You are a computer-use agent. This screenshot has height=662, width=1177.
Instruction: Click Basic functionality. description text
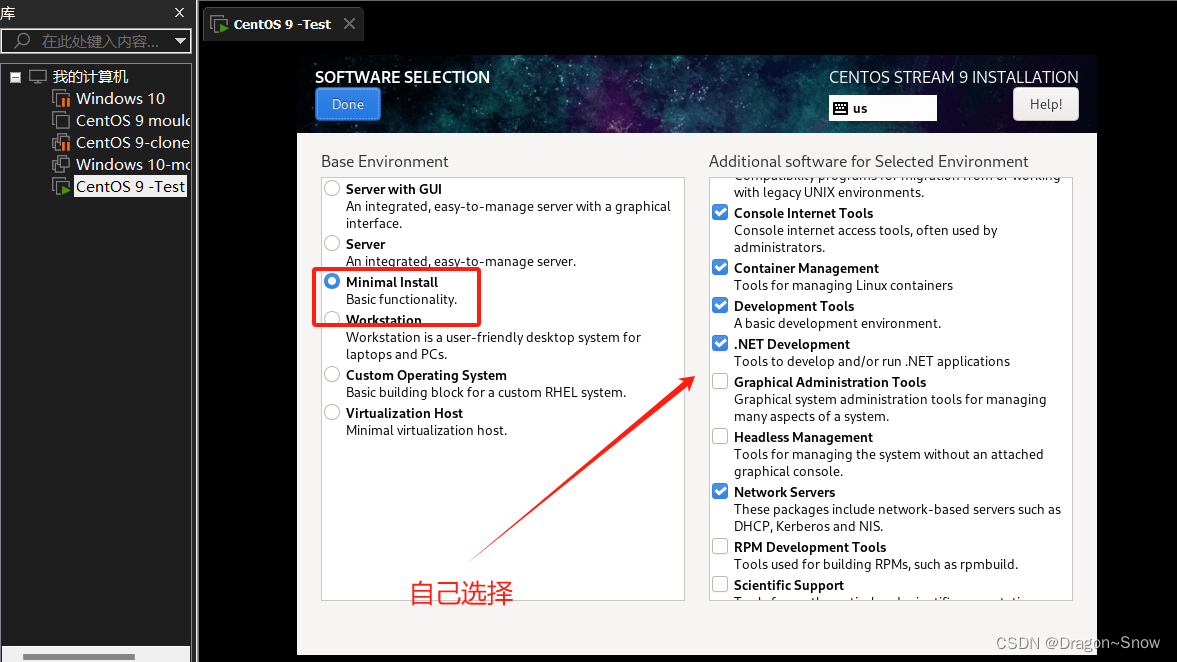401,299
